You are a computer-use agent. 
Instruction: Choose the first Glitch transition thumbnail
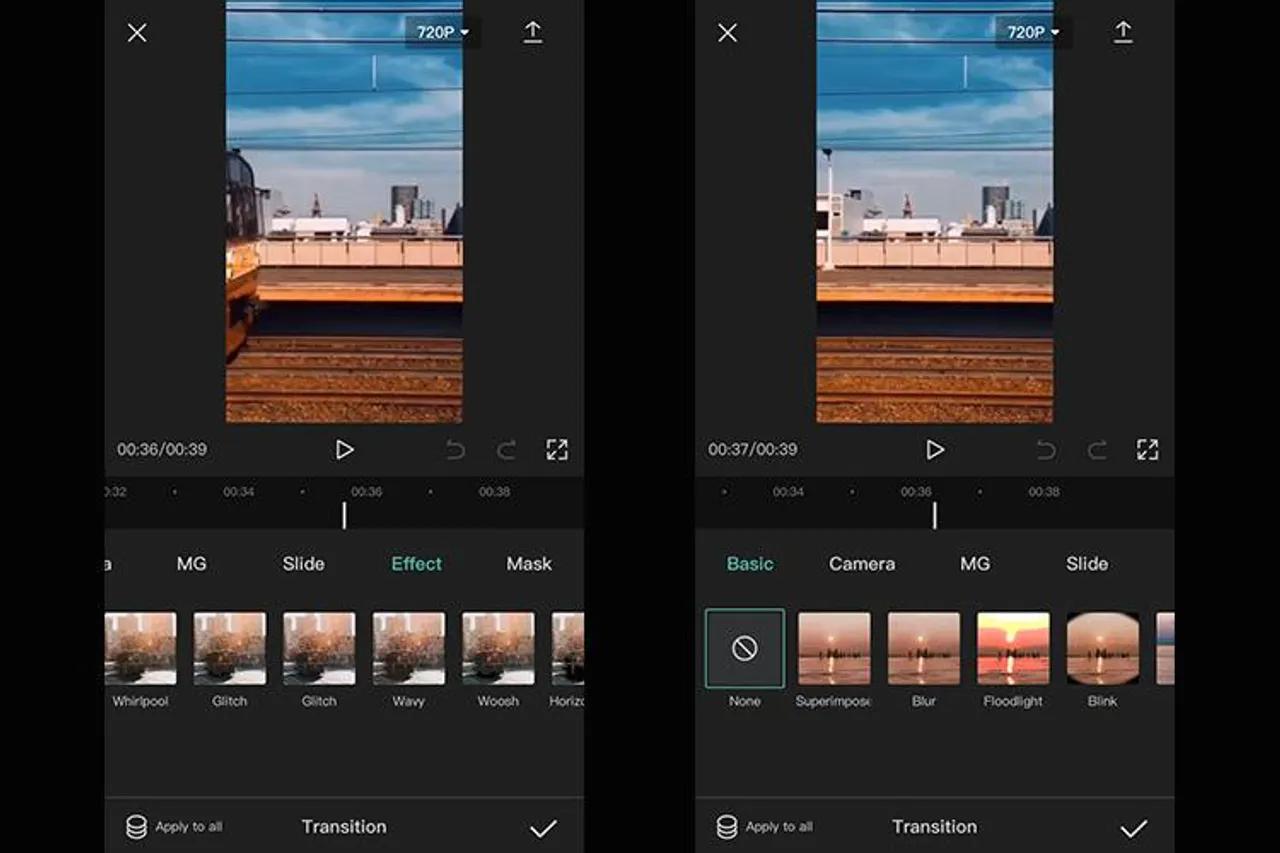(229, 649)
